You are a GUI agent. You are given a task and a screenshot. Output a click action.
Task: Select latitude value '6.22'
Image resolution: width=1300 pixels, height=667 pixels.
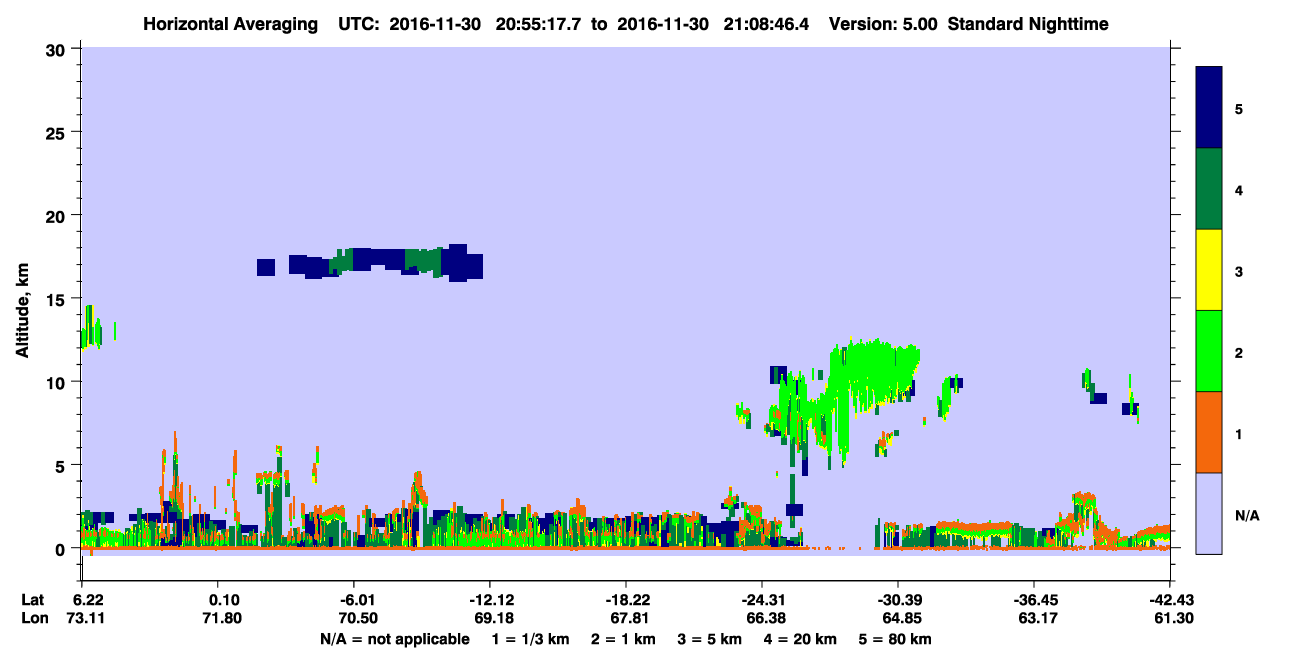(88, 600)
